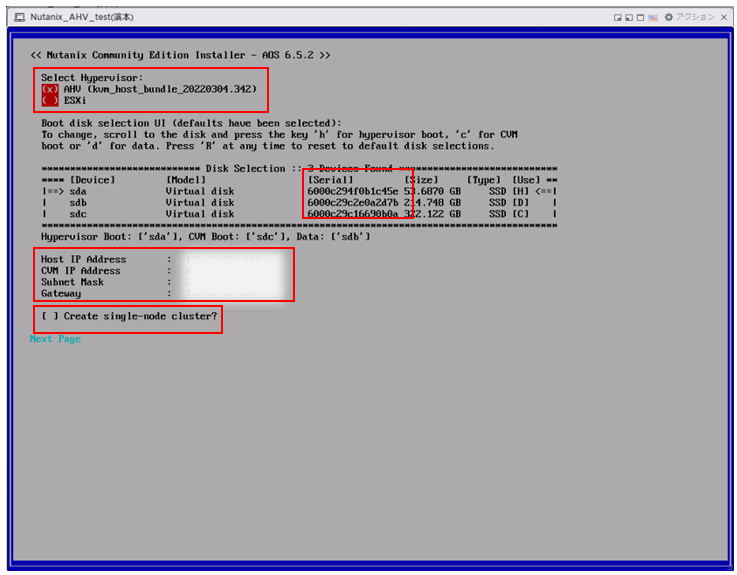Click the [Model] column header
Image resolution: width=737 pixels, height=575 pixels.
pos(186,180)
